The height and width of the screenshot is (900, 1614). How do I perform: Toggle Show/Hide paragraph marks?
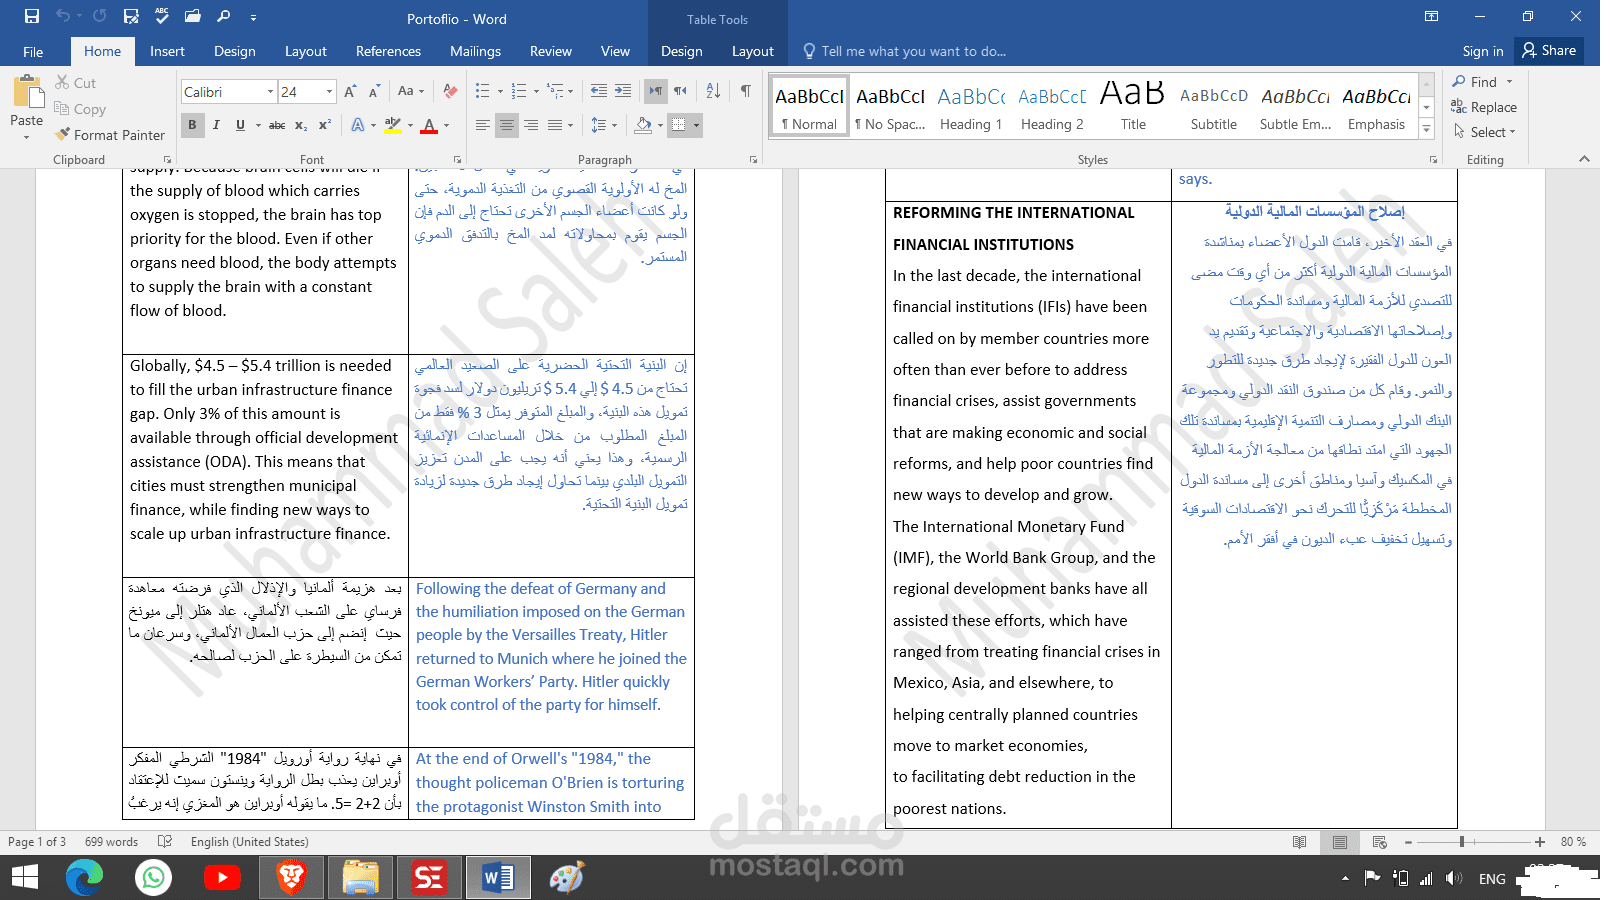click(746, 91)
